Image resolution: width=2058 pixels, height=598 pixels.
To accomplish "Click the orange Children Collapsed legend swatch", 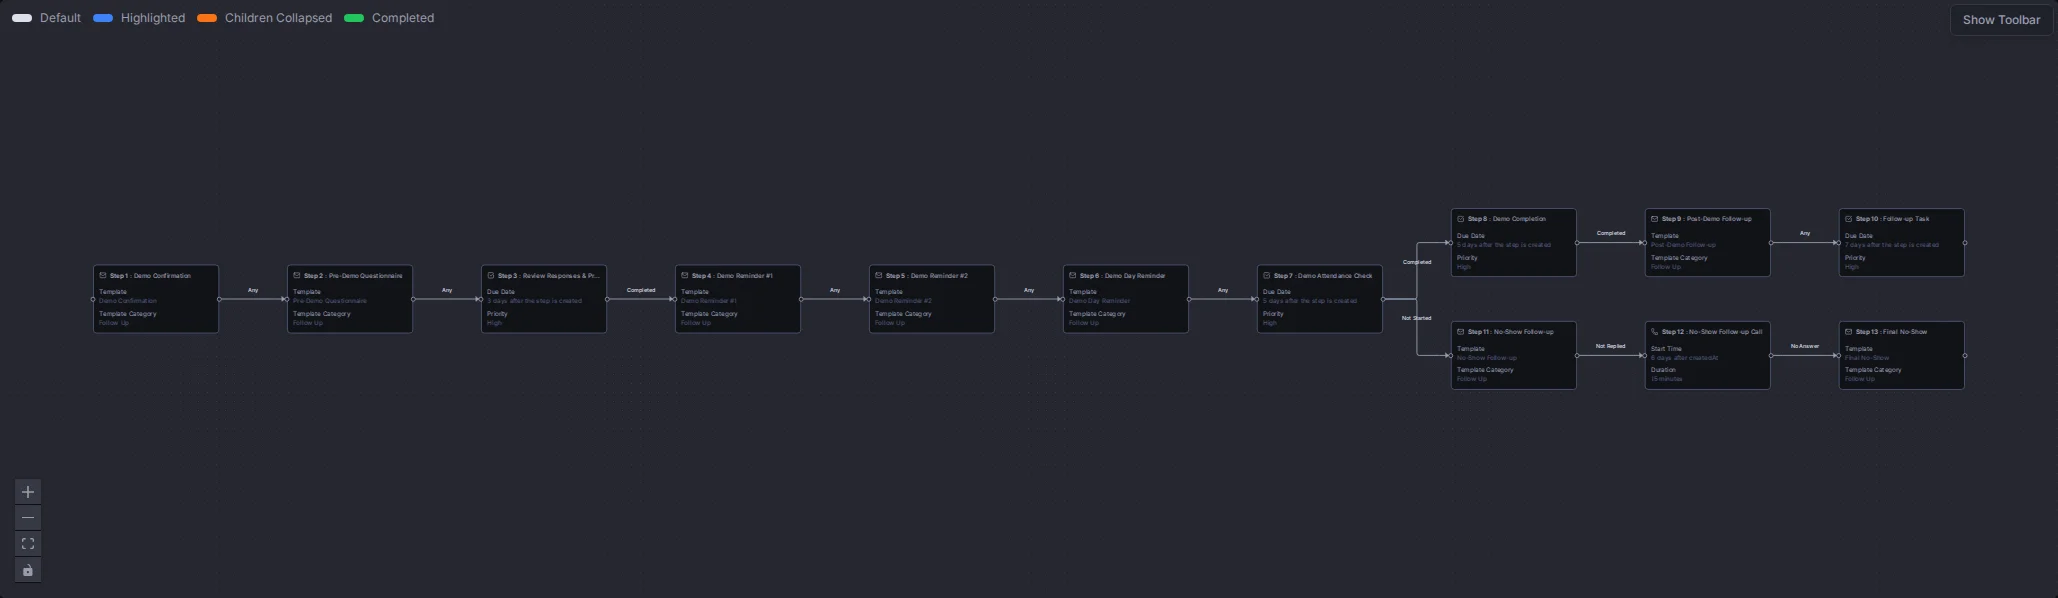I will 207,18.
